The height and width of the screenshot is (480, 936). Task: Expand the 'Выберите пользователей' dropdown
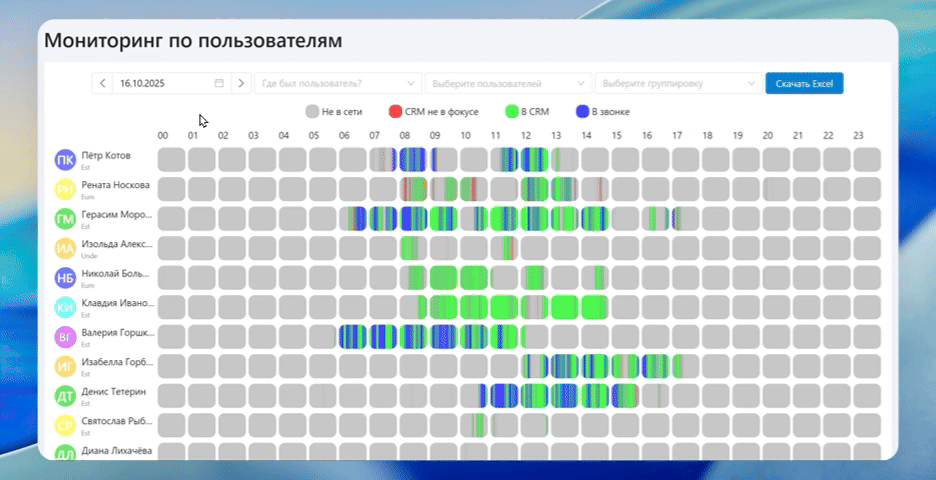click(x=507, y=83)
